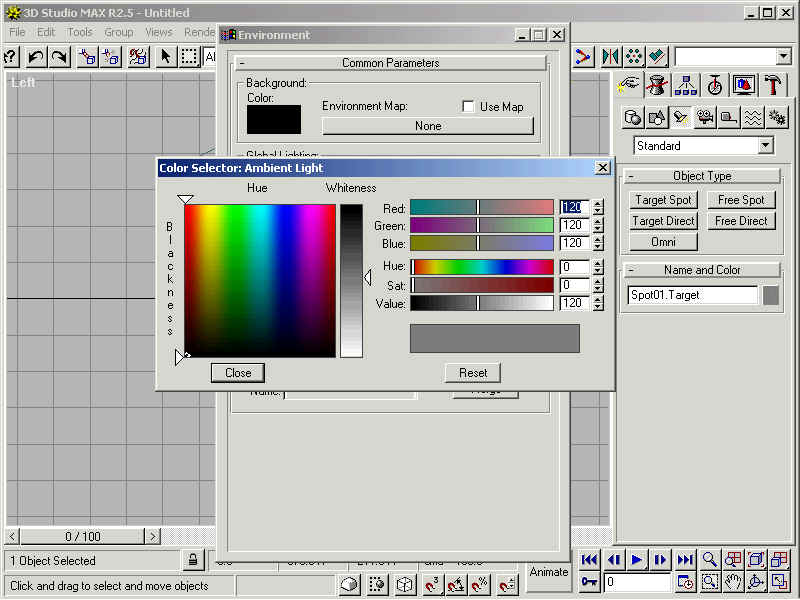
Task: Open the Helpers creation category
Action: point(728,117)
